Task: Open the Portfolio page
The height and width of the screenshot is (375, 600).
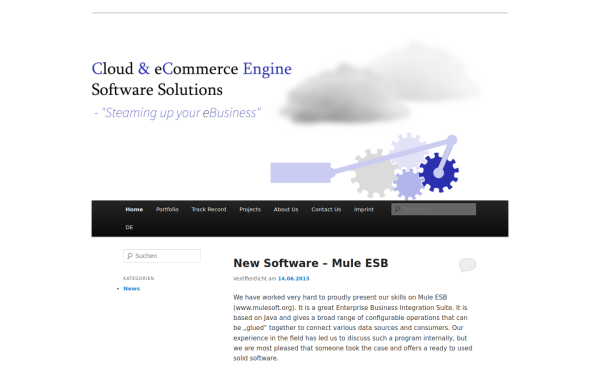Action: coord(167,209)
